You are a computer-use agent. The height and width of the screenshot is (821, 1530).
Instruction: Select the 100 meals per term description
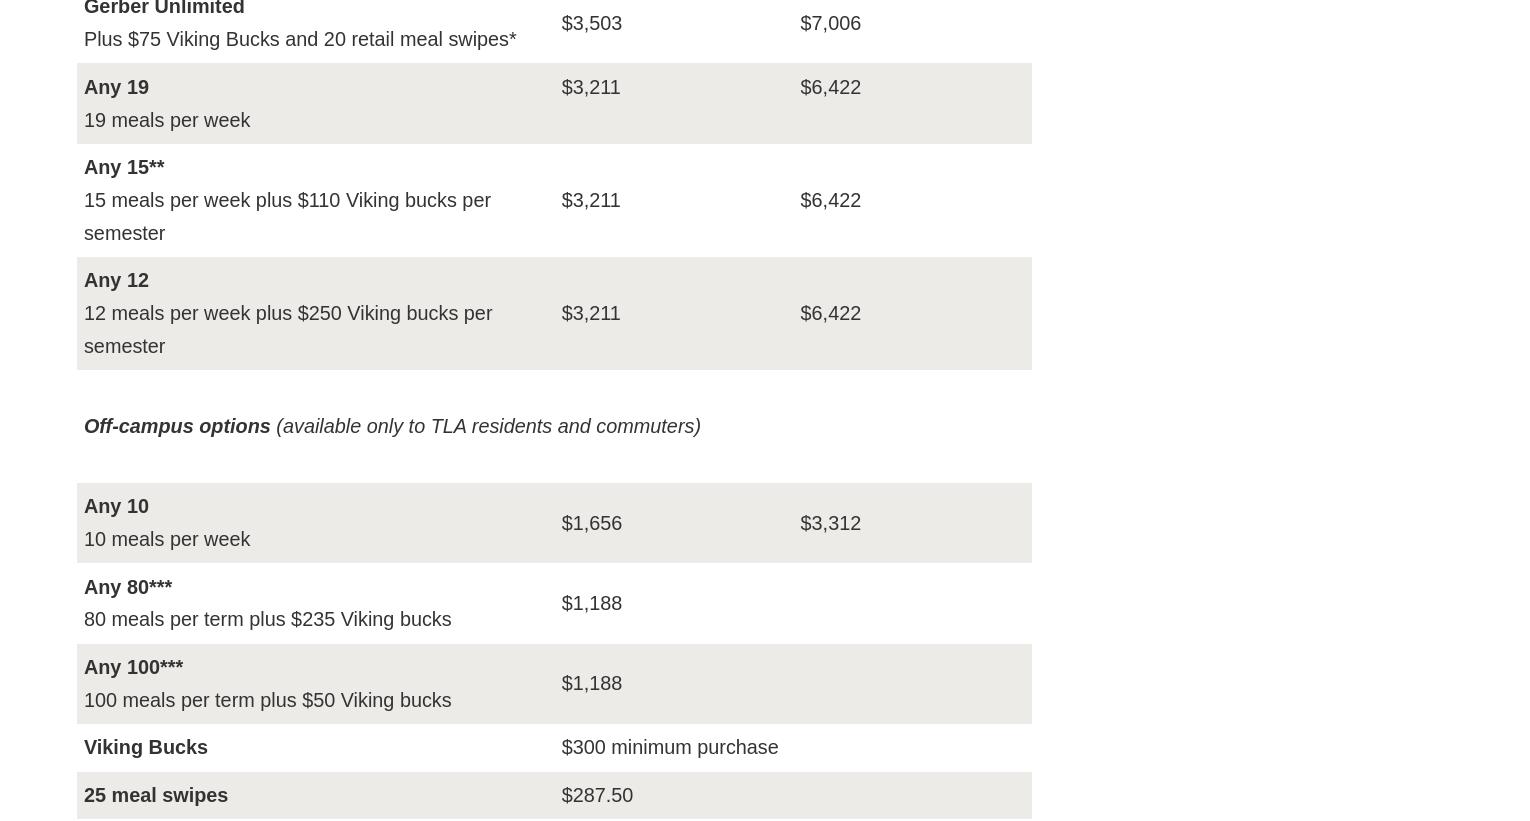(x=267, y=700)
